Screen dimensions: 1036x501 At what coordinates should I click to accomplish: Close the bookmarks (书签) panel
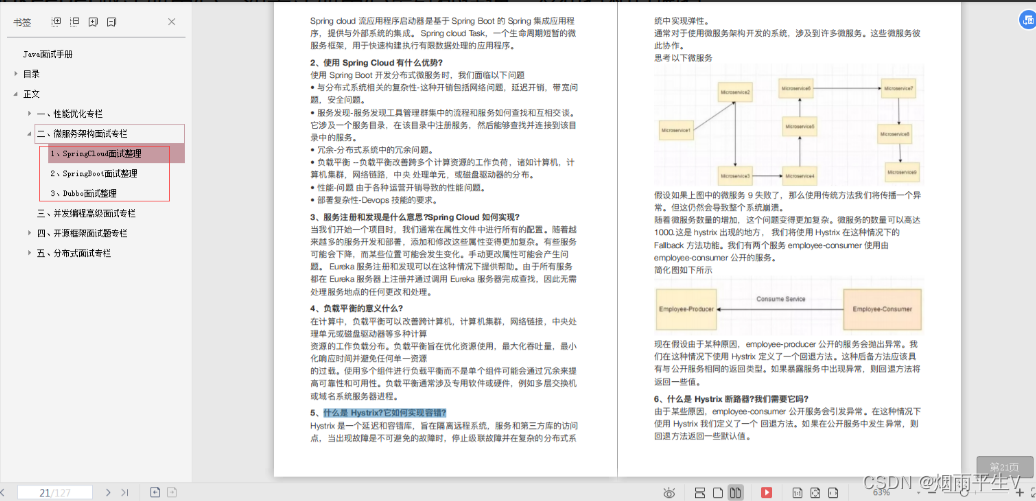[x=172, y=22]
